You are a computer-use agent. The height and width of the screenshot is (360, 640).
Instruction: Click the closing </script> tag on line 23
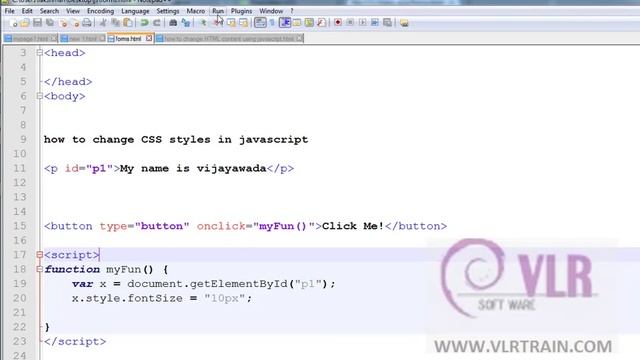pos(75,341)
